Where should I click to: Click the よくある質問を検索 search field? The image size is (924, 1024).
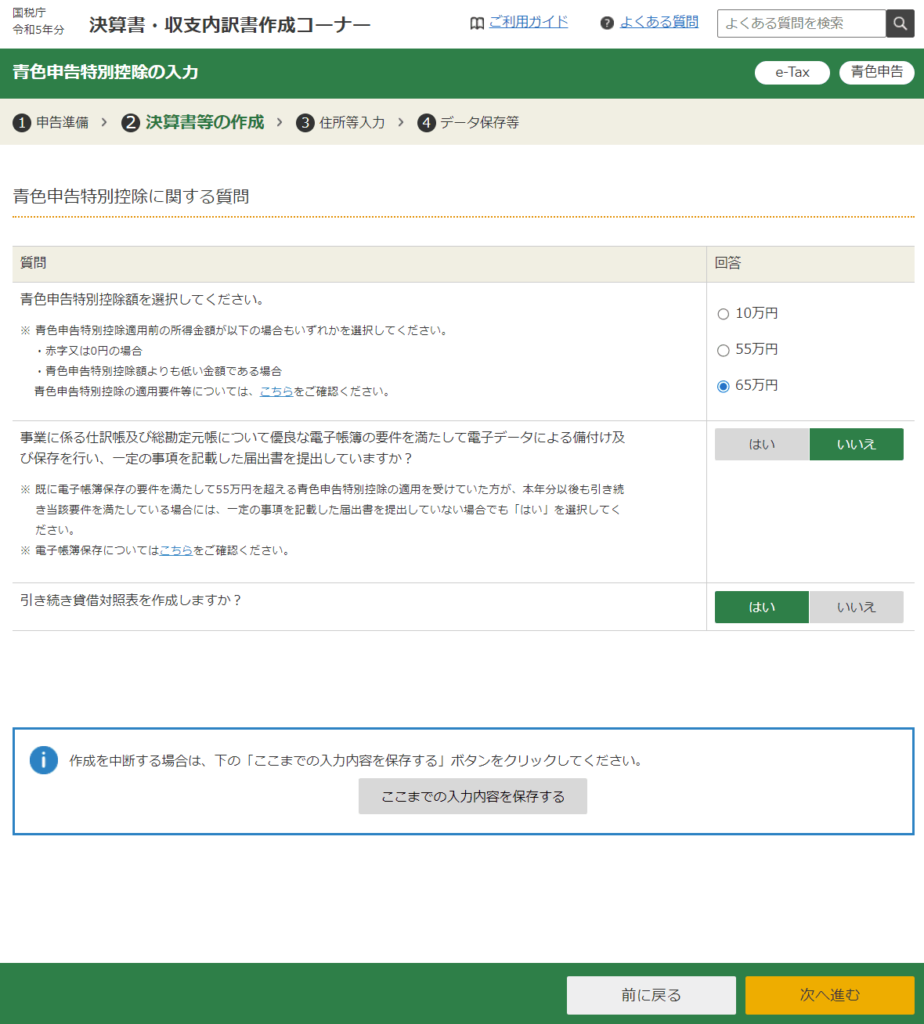[x=801, y=24]
